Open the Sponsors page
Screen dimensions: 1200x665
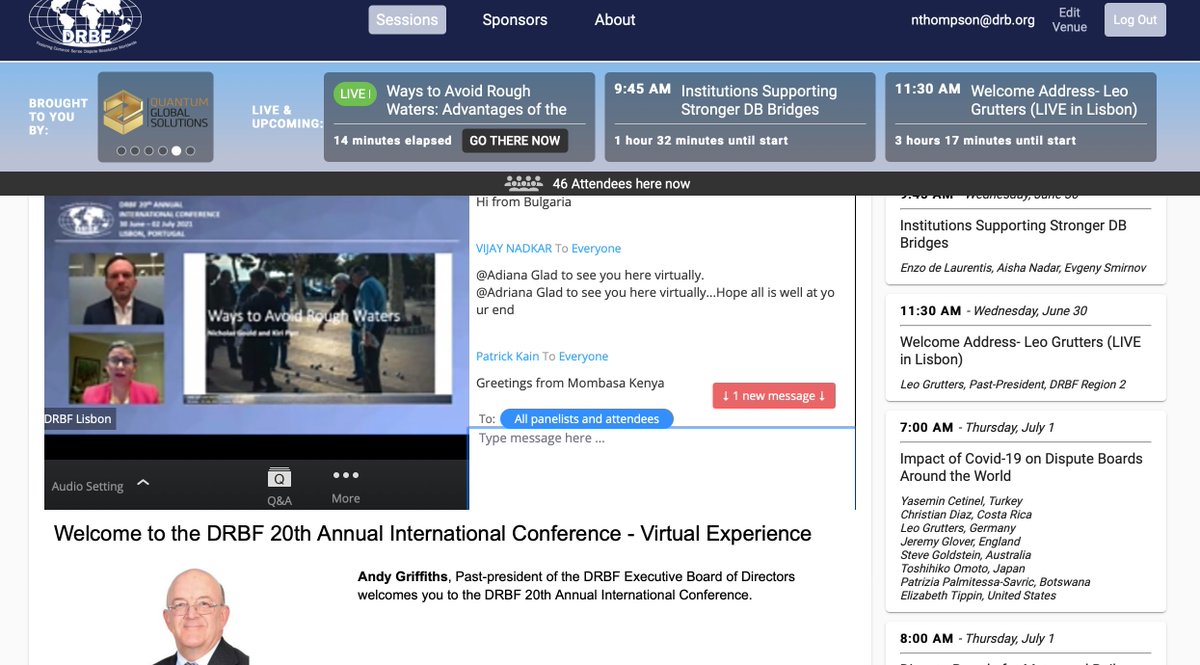tap(515, 20)
